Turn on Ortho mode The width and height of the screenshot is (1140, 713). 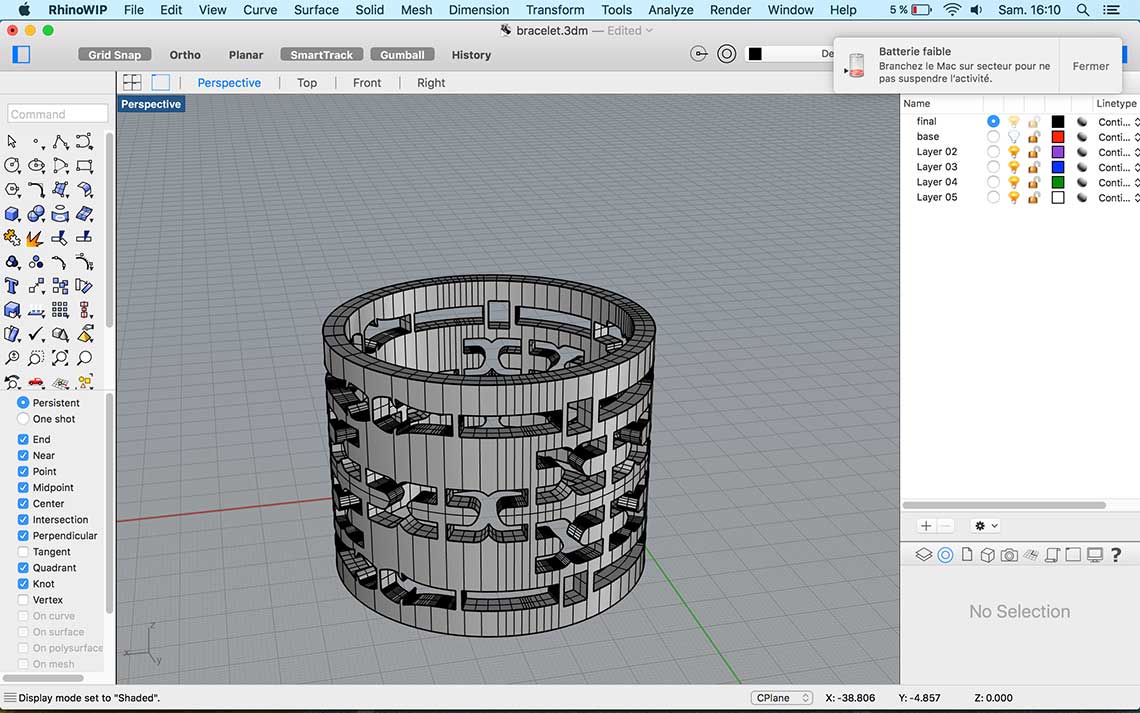coord(185,55)
